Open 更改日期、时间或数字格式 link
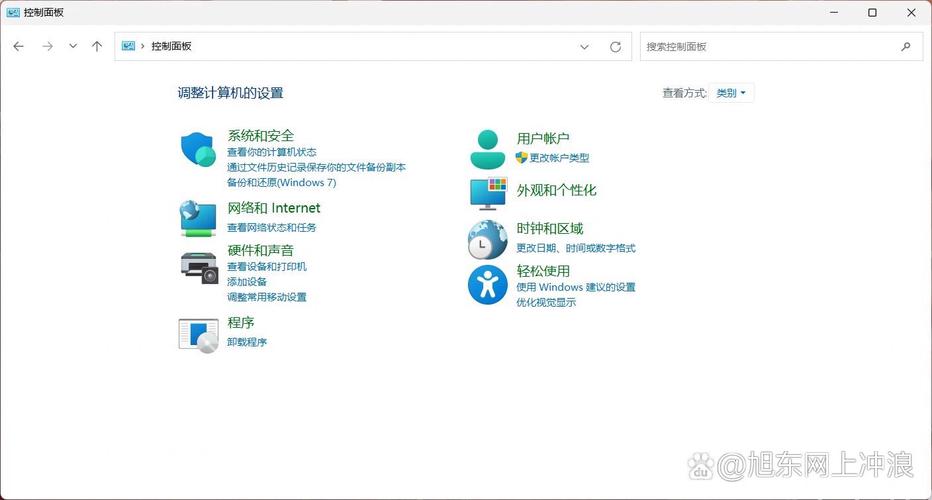The image size is (932, 500). (x=576, y=249)
